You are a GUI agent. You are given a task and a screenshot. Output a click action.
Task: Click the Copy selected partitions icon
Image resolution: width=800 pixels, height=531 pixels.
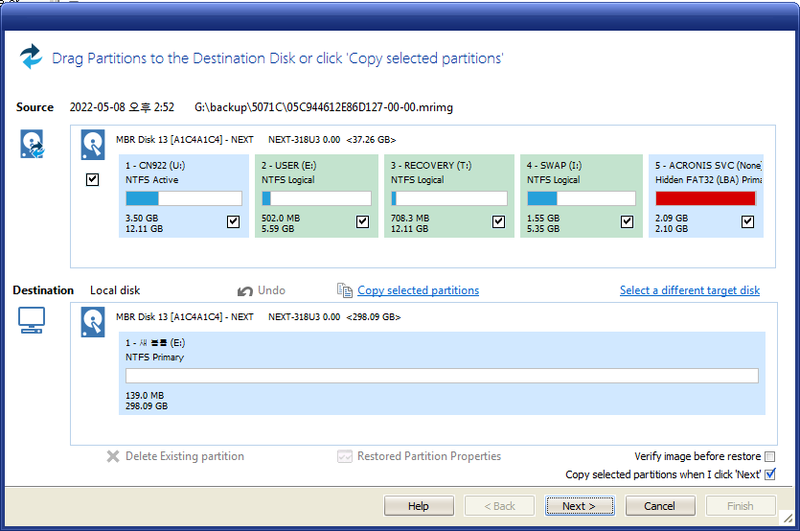click(x=344, y=291)
